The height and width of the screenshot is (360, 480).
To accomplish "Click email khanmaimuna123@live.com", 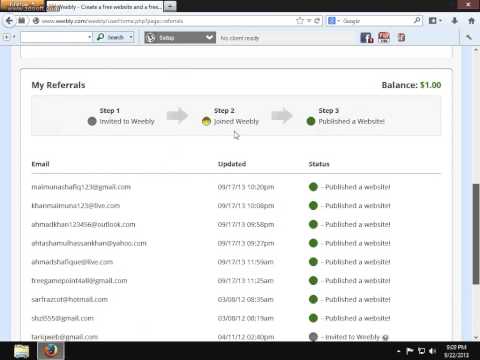I will 76,206.
